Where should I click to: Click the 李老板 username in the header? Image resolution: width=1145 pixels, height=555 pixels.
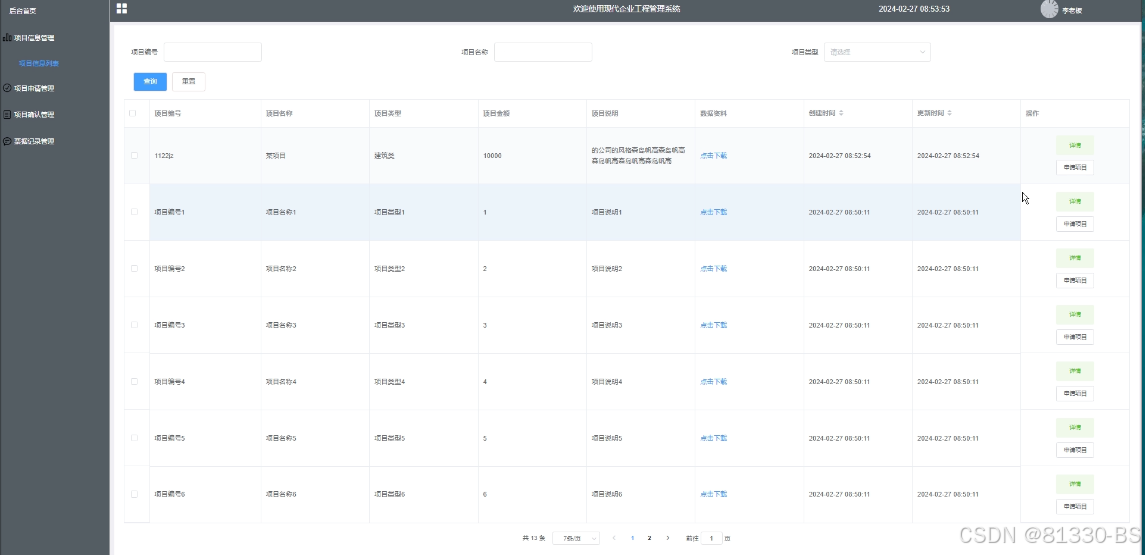[x=1072, y=11]
